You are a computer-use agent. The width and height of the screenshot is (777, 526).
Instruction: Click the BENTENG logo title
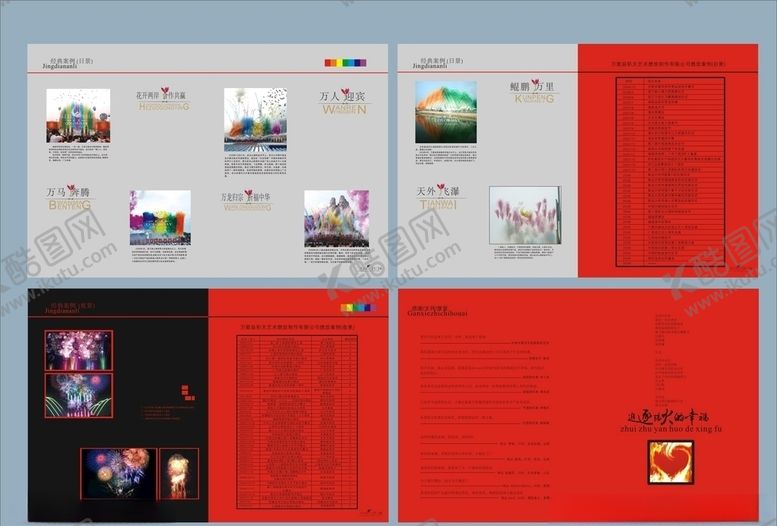tap(69, 198)
